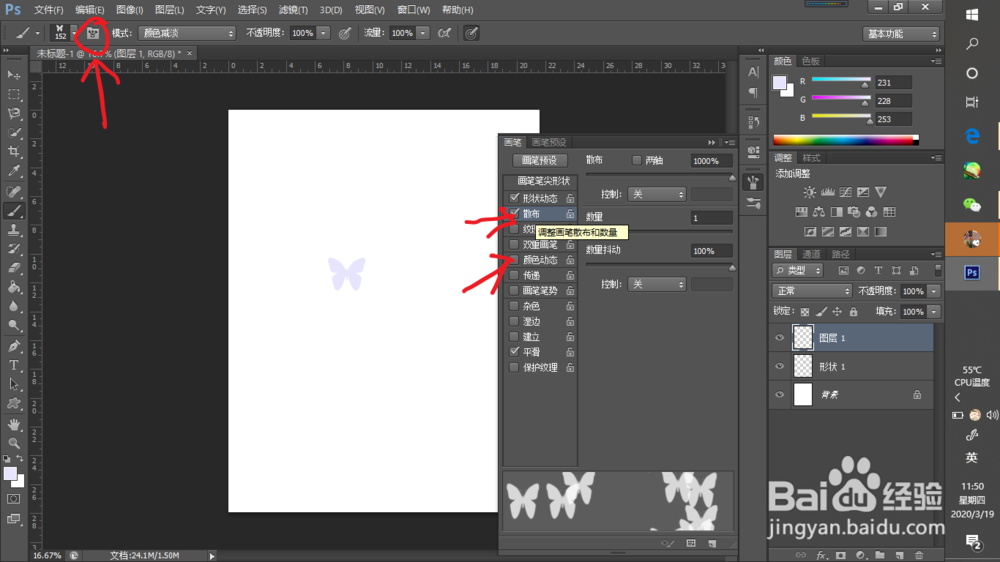Hide the 形状 1 layer

pos(779,366)
